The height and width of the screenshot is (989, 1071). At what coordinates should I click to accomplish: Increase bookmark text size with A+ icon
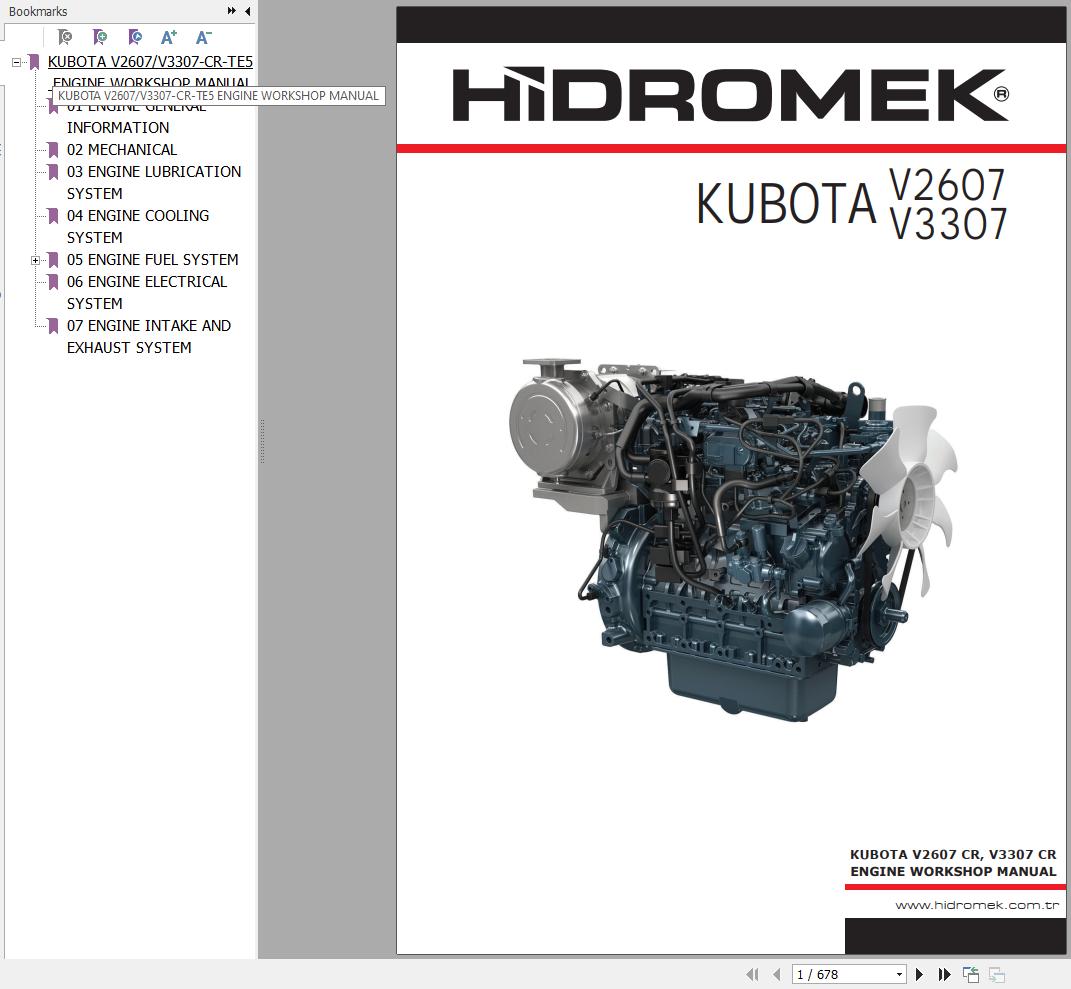[x=169, y=38]
